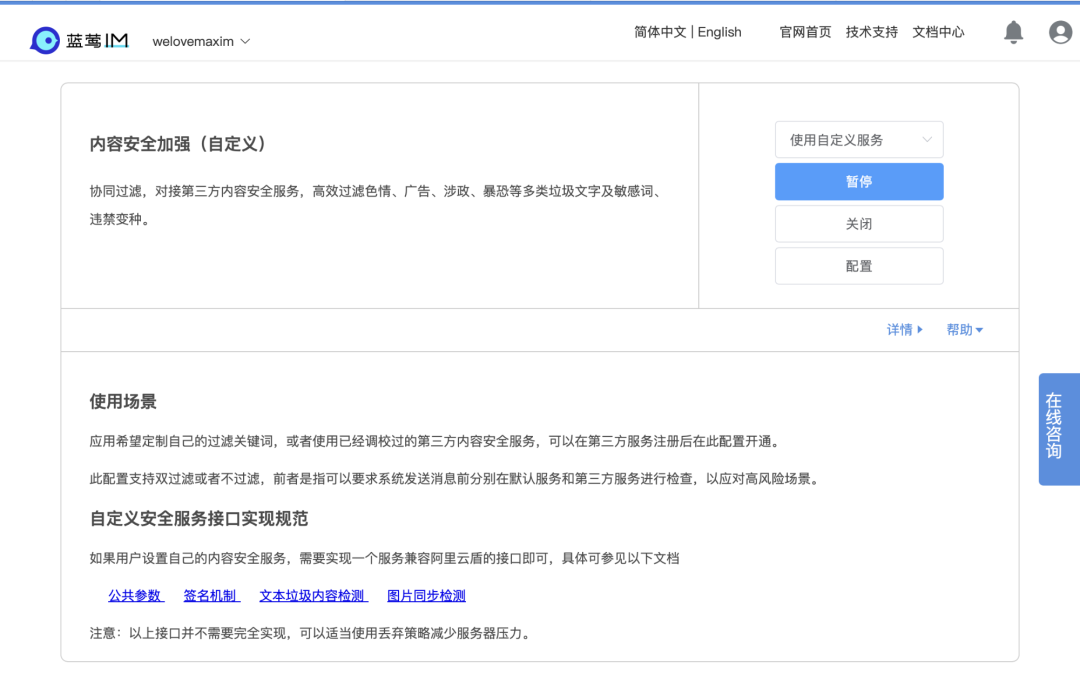Open the 使用自定义服务 service selector dropdown
Image resolution: width=1080 pixels, height=693 pixels.
tap(858, 139)
